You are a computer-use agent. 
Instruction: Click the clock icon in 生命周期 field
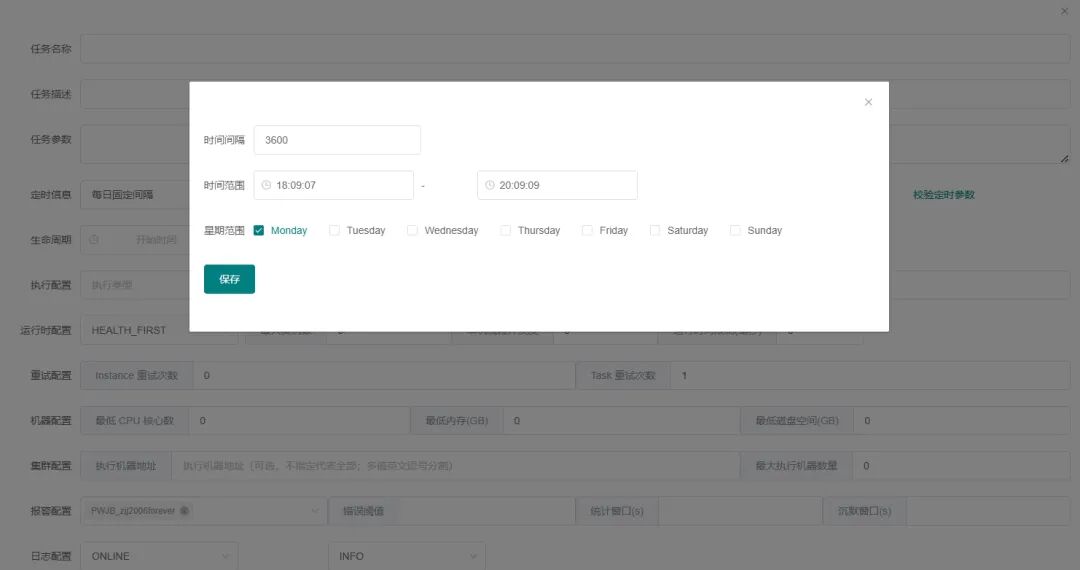pos(94,240)
